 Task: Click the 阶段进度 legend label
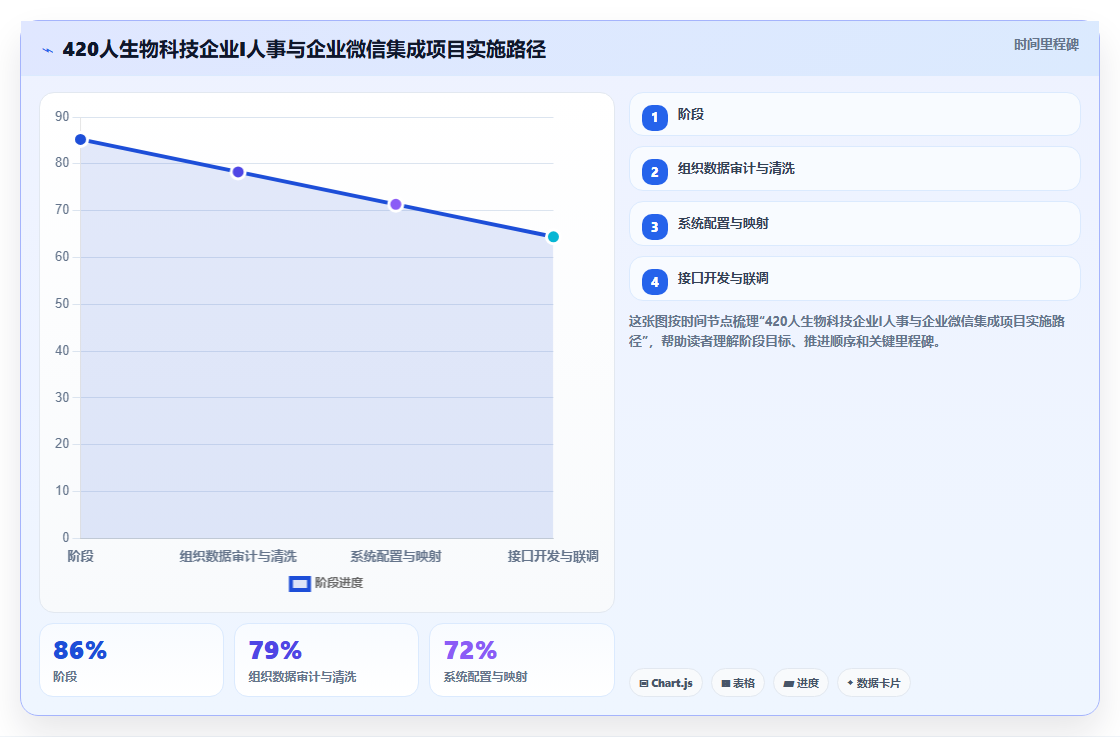coord(339,583)
